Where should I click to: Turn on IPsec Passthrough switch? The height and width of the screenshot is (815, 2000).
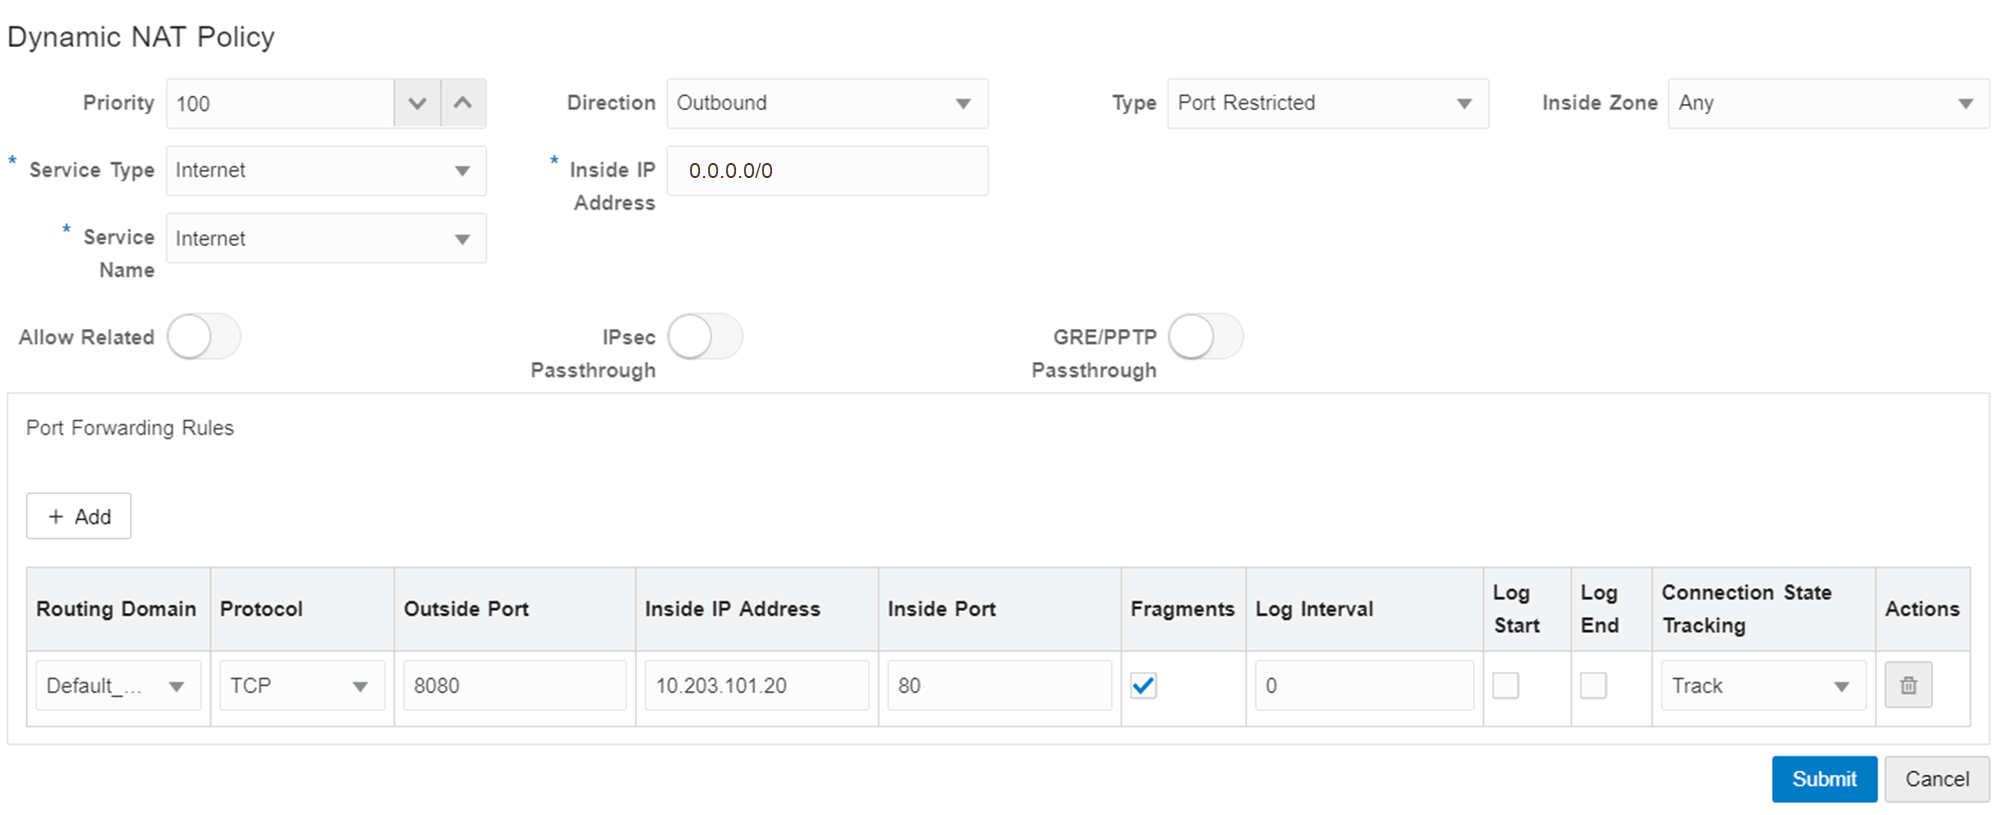pyautogui.click(x=705, y=337)
